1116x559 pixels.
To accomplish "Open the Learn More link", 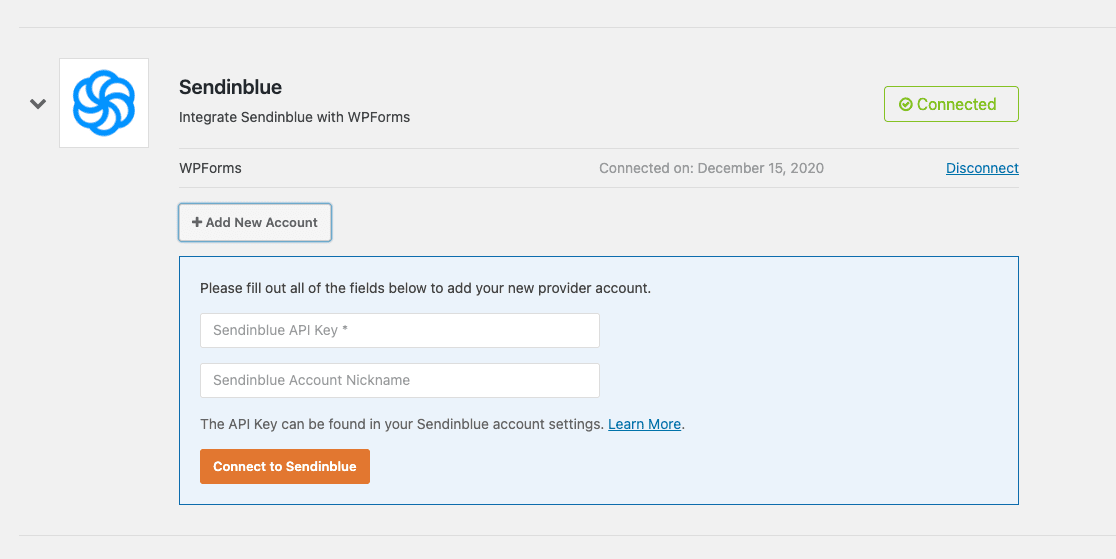I will [644, 424].
